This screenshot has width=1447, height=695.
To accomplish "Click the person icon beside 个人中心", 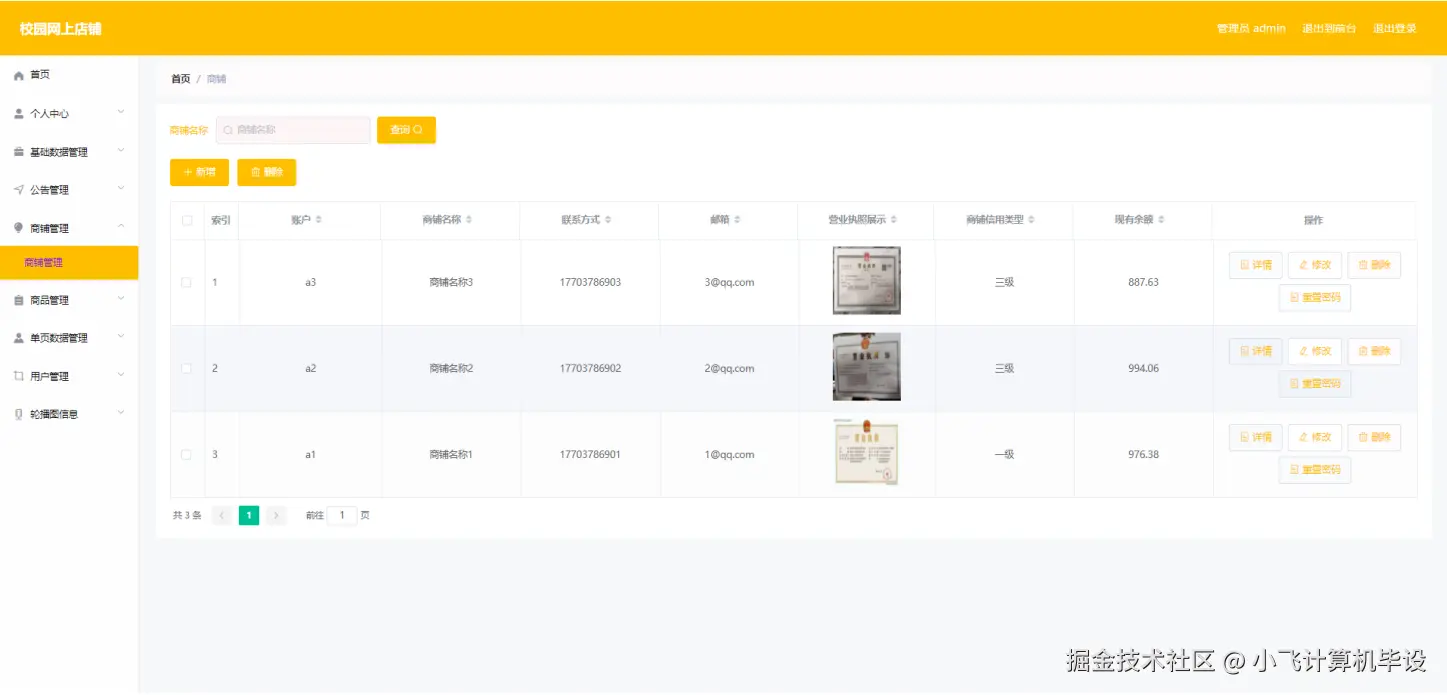I will point(19,114).
